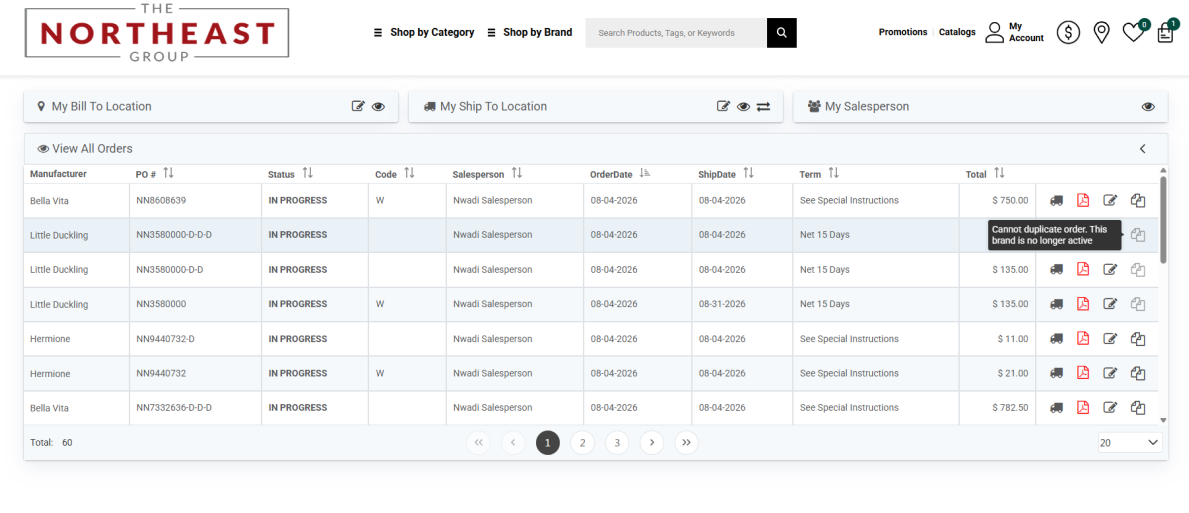
Task: Sort orders by ShipDate column
Action: click(748, 174)
